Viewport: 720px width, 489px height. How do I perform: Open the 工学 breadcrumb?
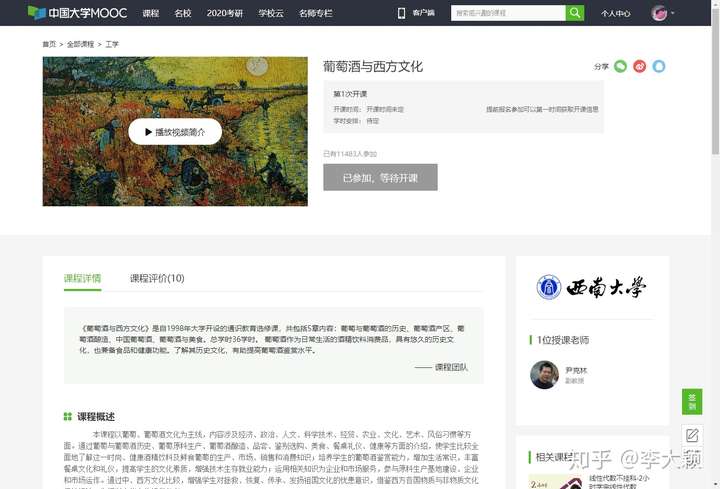(112, 44)
